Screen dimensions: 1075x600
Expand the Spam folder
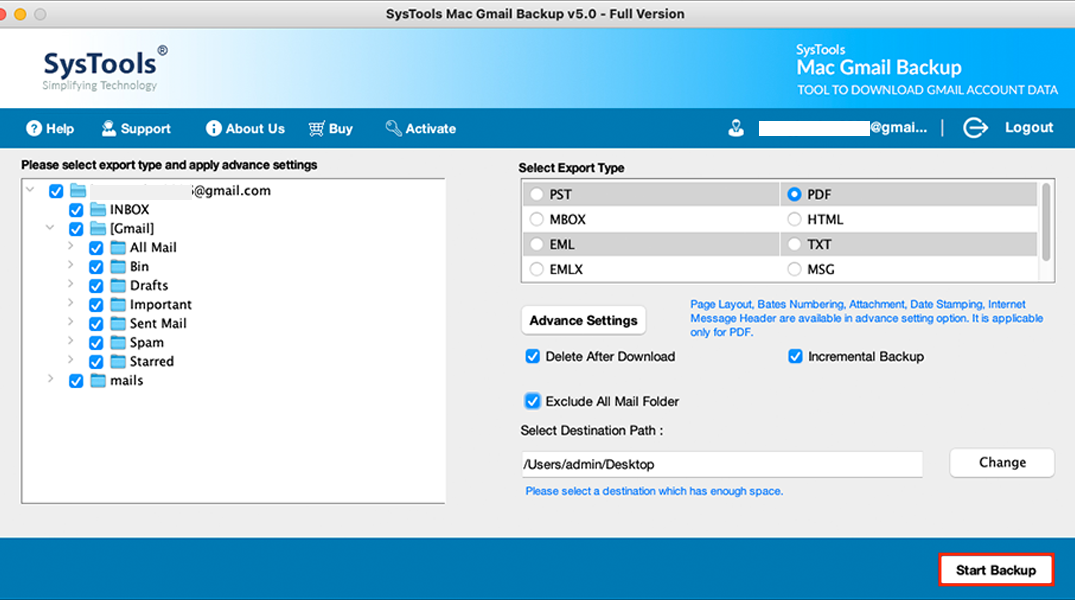tap(71, 341)
